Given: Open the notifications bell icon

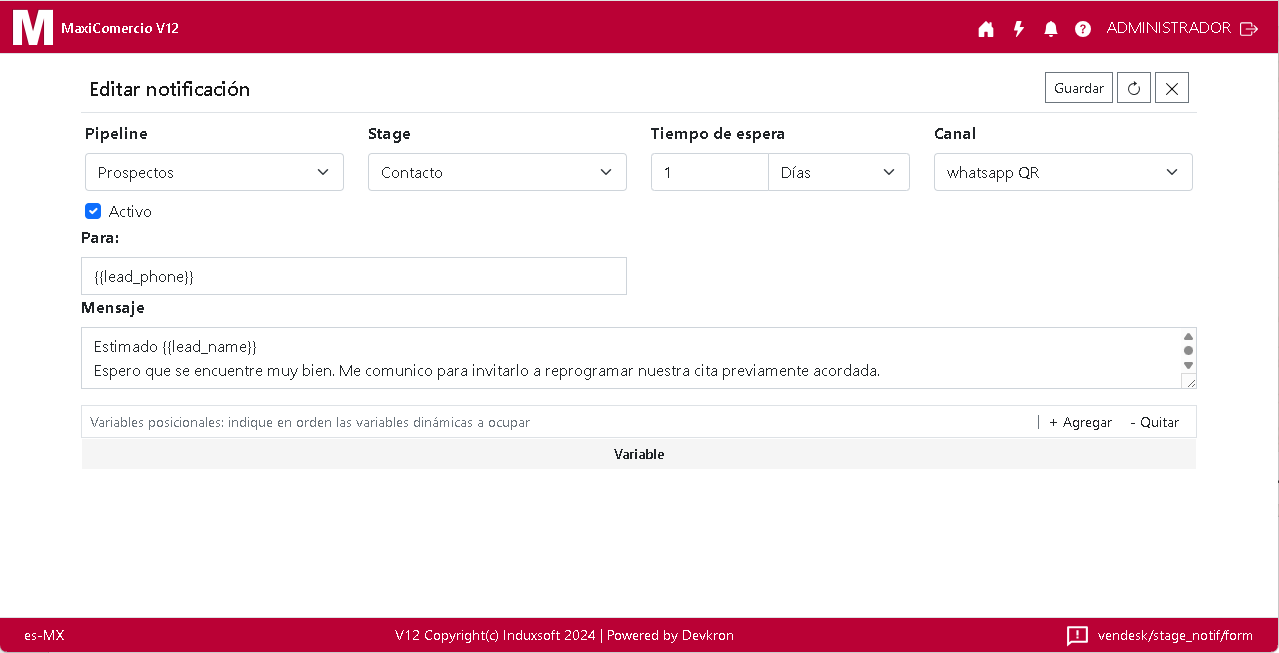Looking at the screenshot, I should point(1051,29).
